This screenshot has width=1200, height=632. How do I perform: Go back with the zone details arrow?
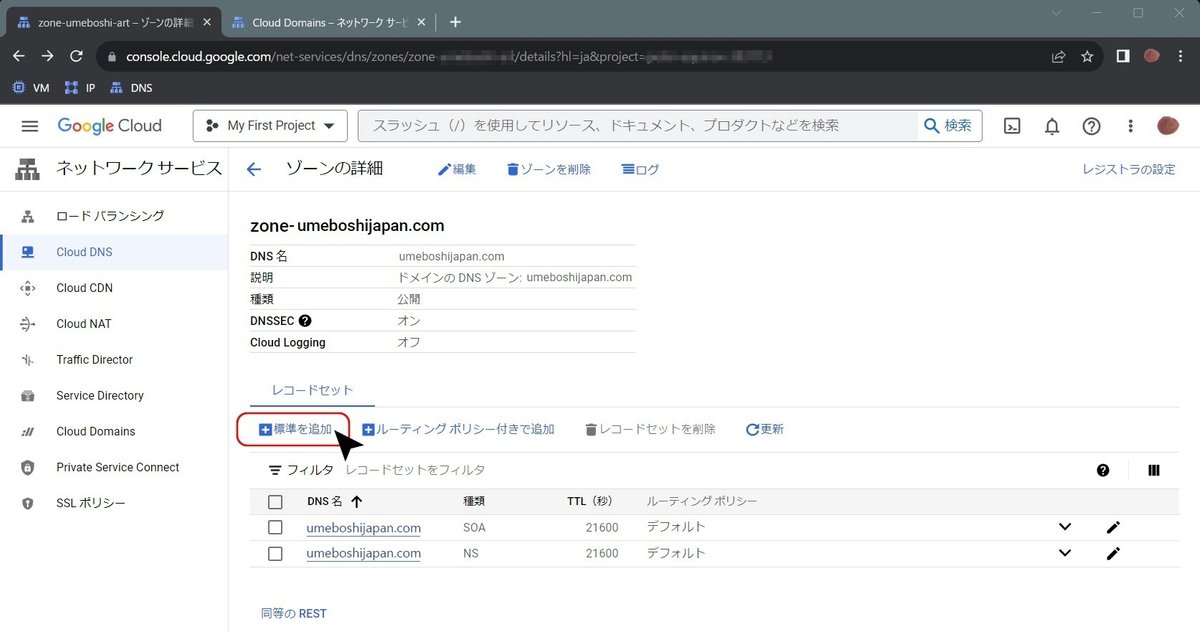(254, 169)
